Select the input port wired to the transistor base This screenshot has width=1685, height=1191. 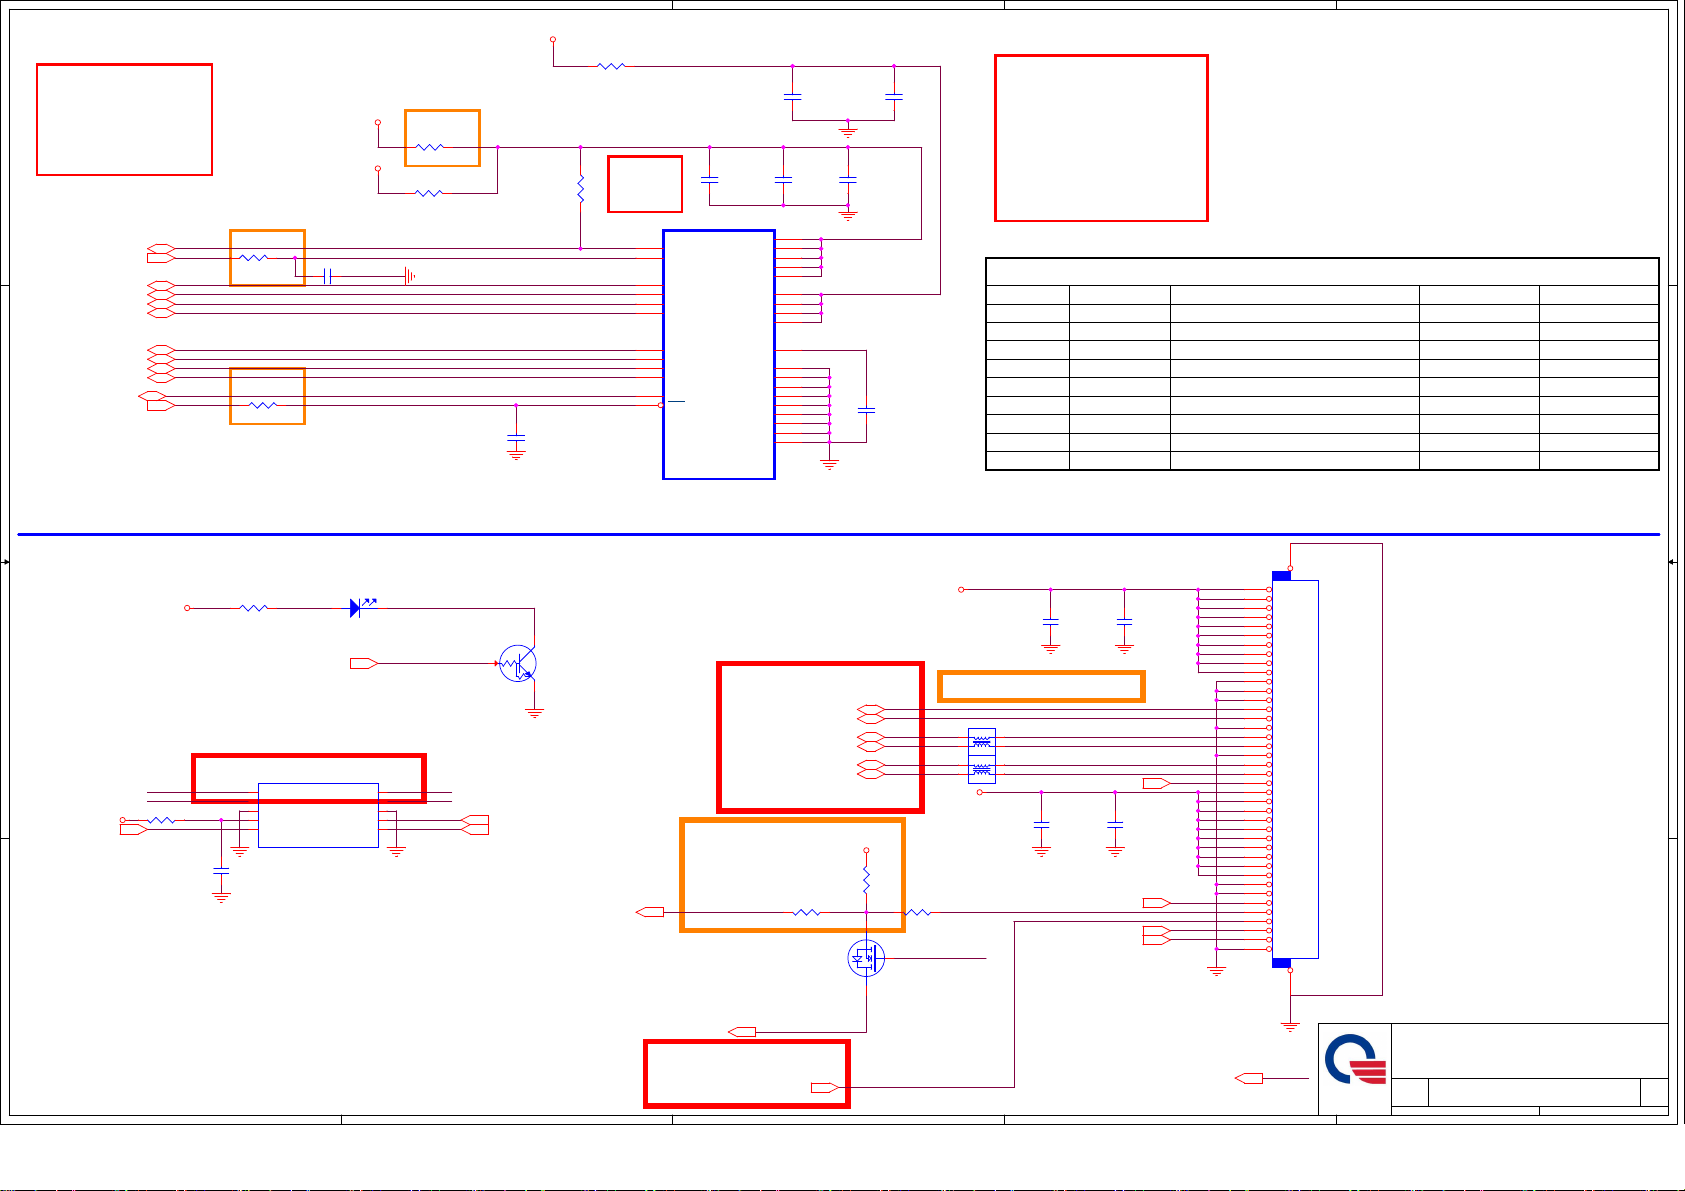tap(362, 663)
